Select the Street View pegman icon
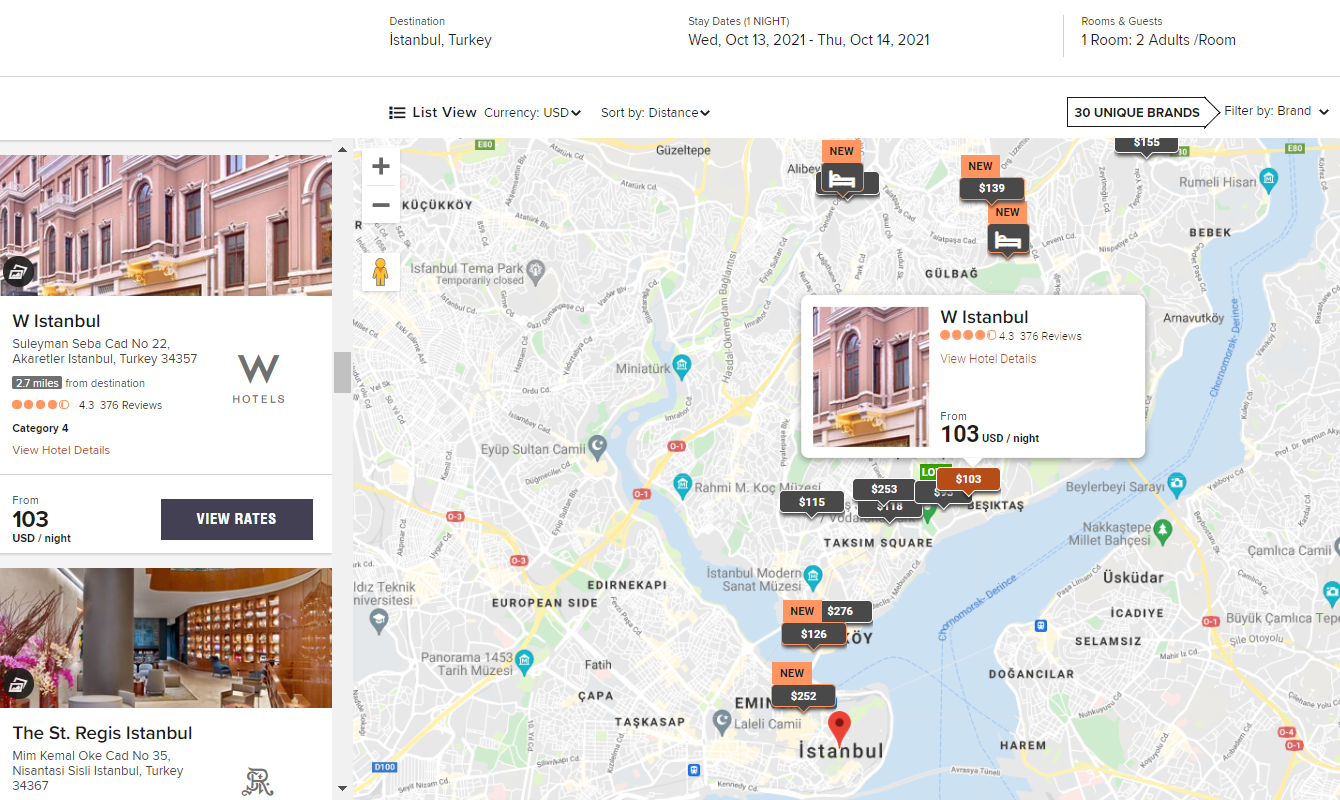The image size is (1340, 800). click(x=381, y=271)
